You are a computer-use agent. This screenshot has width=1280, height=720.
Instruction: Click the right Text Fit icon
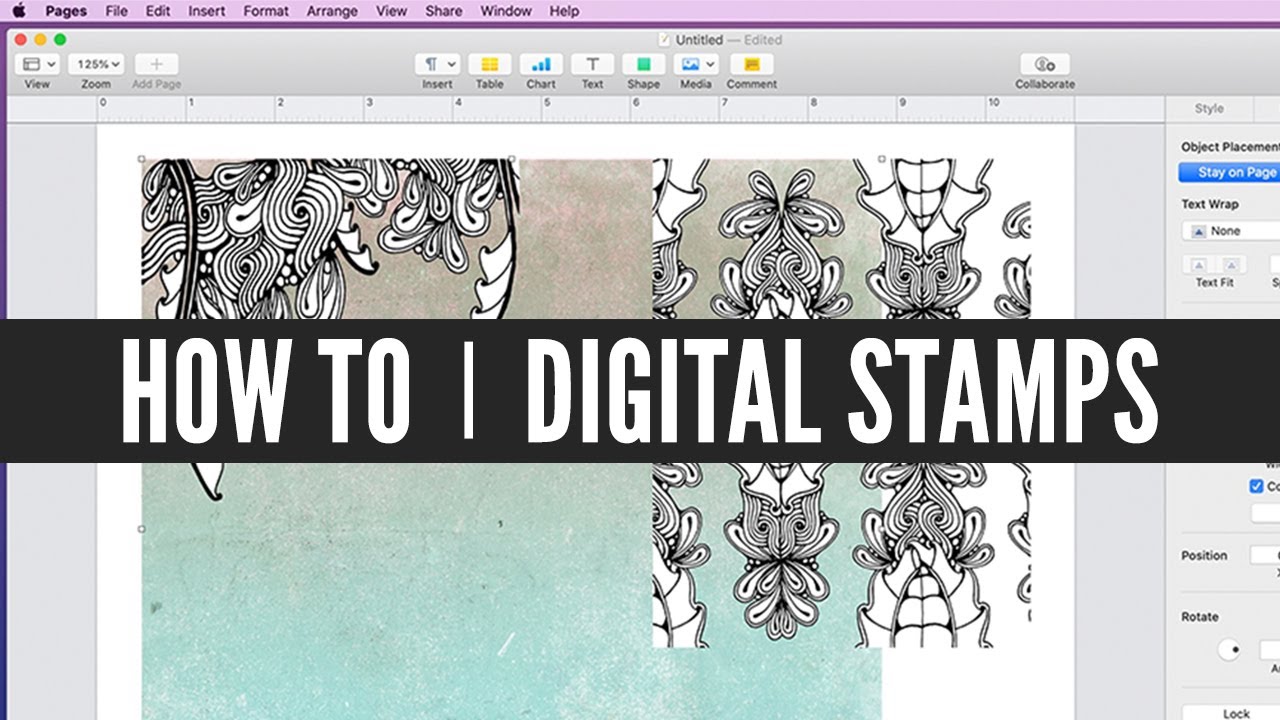[1230, 265]
